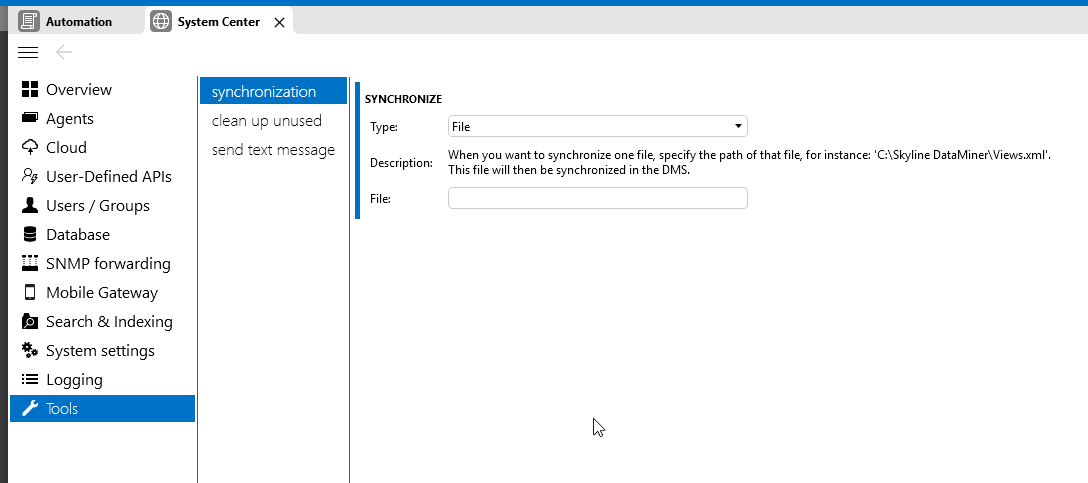Go back with the arrow button
Viewport: 1088px width, 483px height.
click(x=64, y=52)
